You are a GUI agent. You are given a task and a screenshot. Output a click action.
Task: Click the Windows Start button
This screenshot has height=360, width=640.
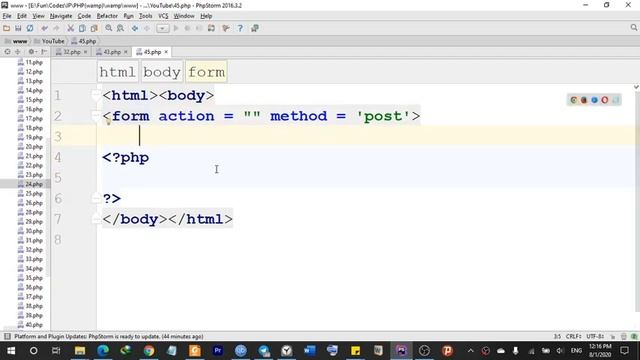(x=11, y=351)
